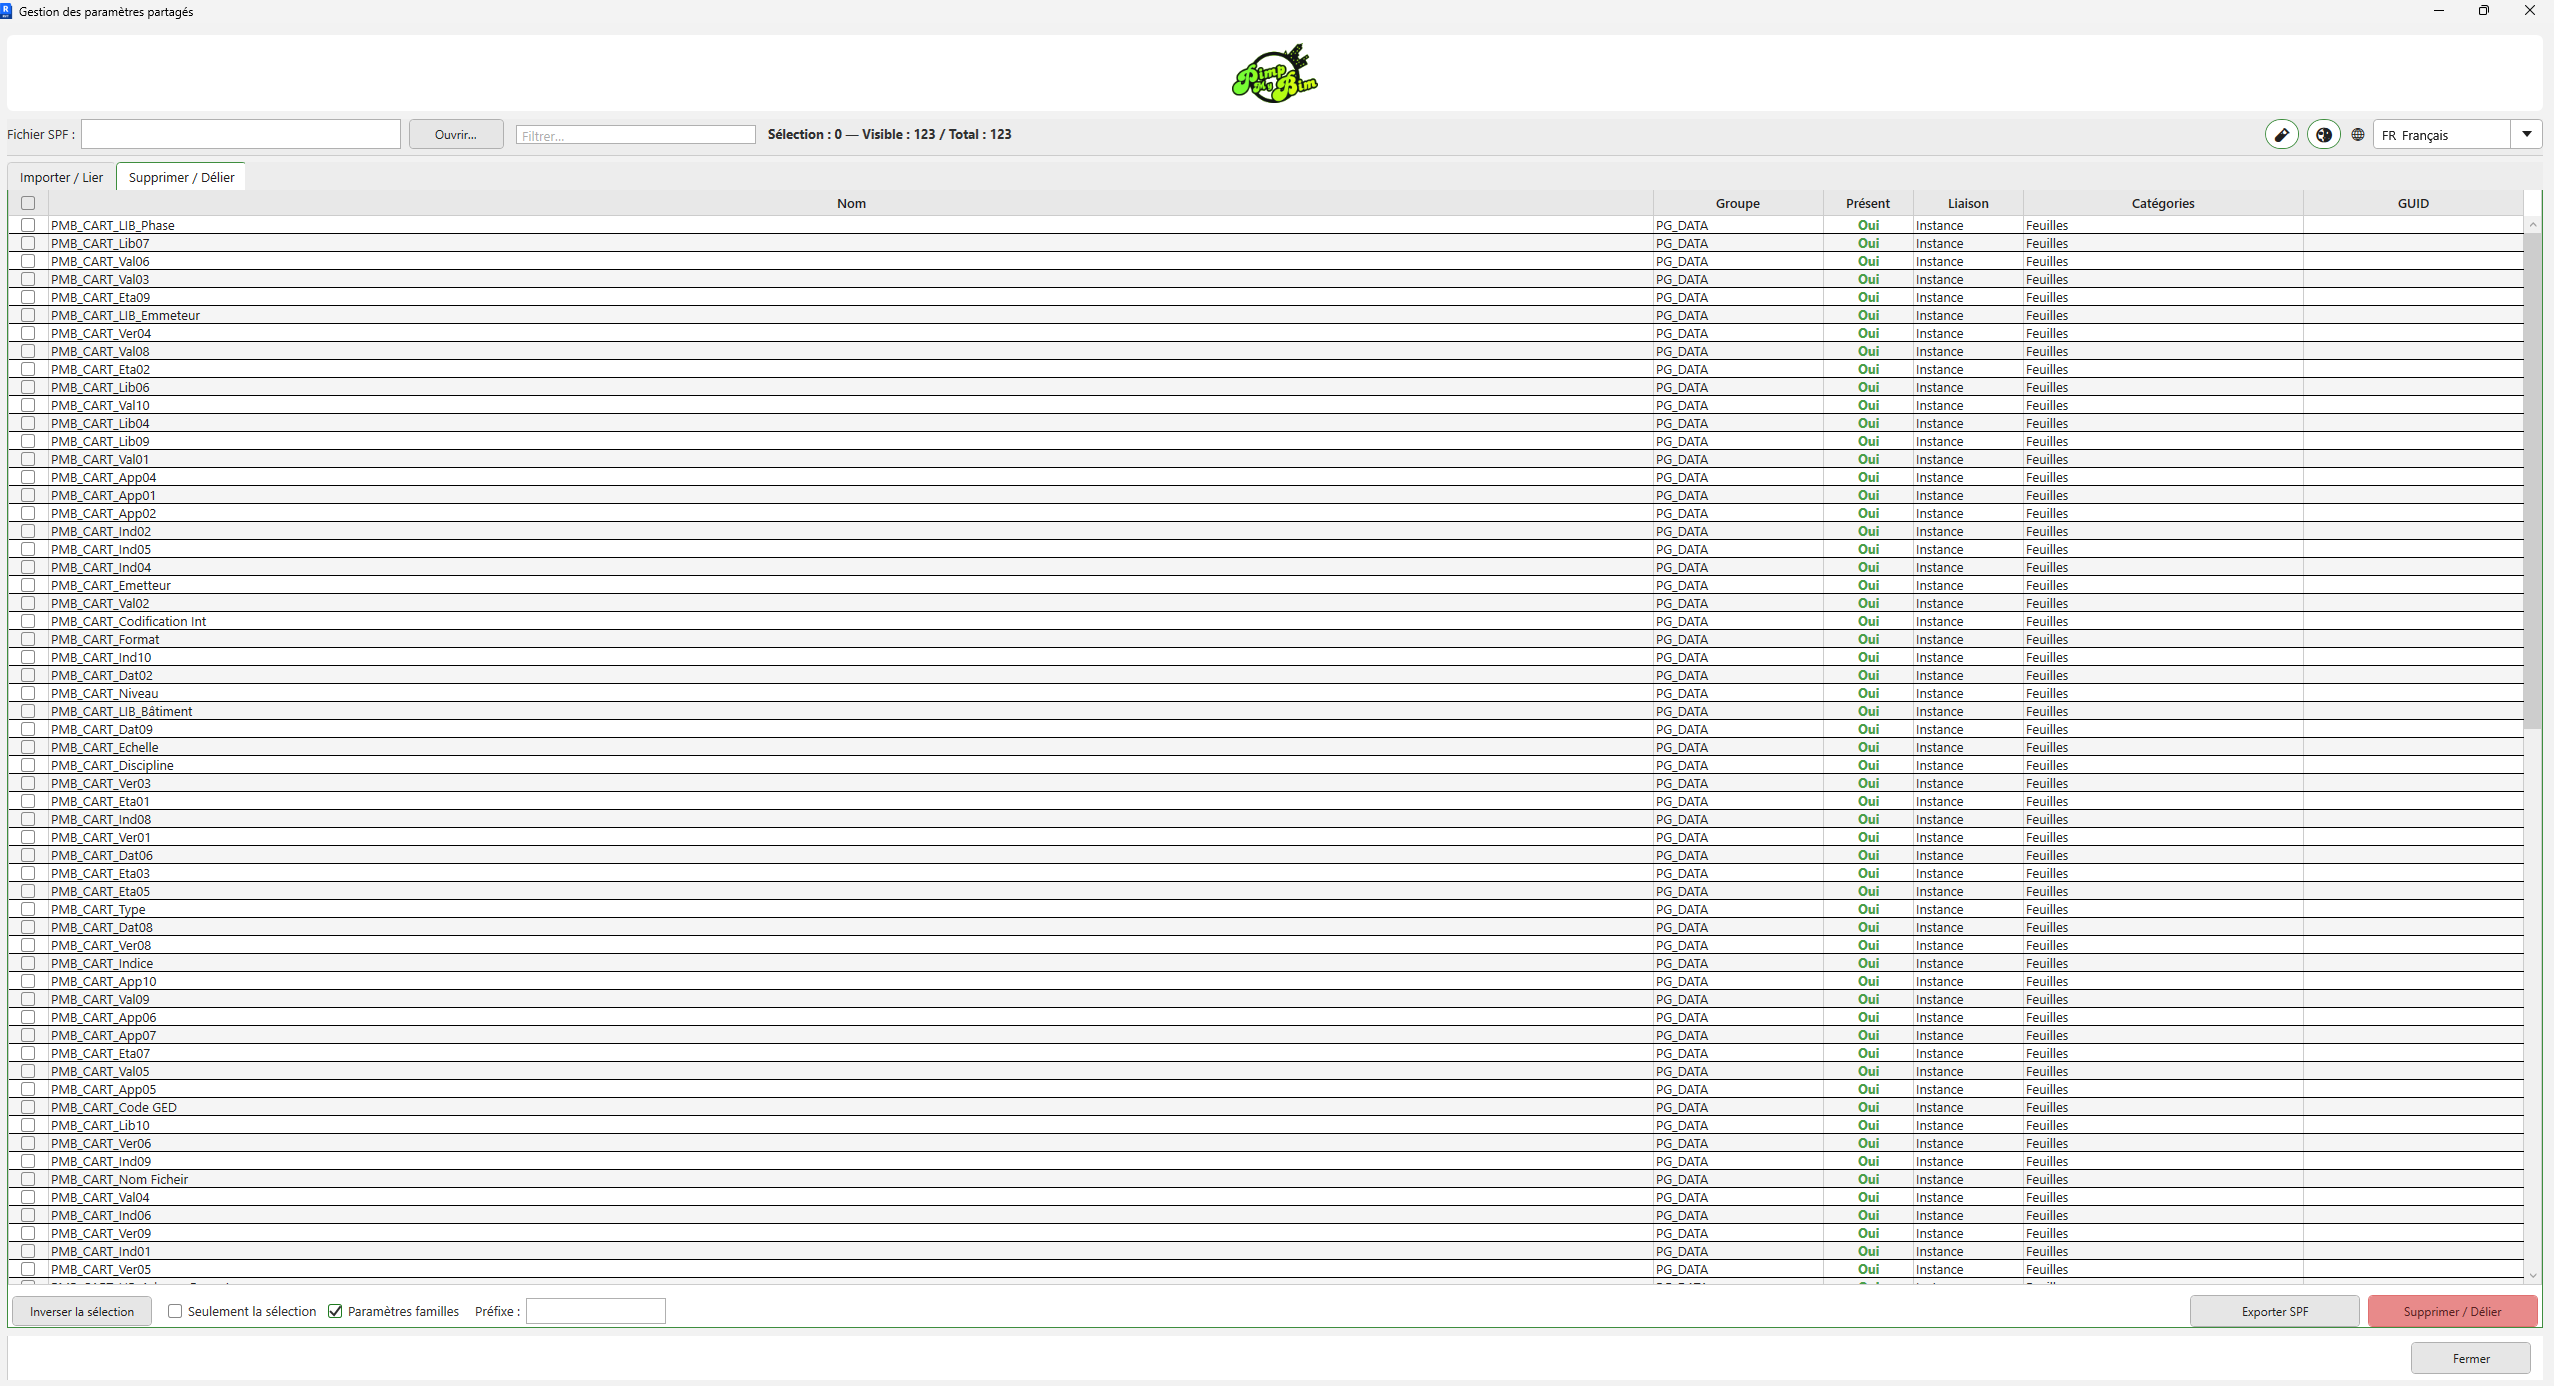The image size is (2554, 1386).
Task: Select the PMB_CART_Nom Ficheir row name
Action: click(119, 1179)
